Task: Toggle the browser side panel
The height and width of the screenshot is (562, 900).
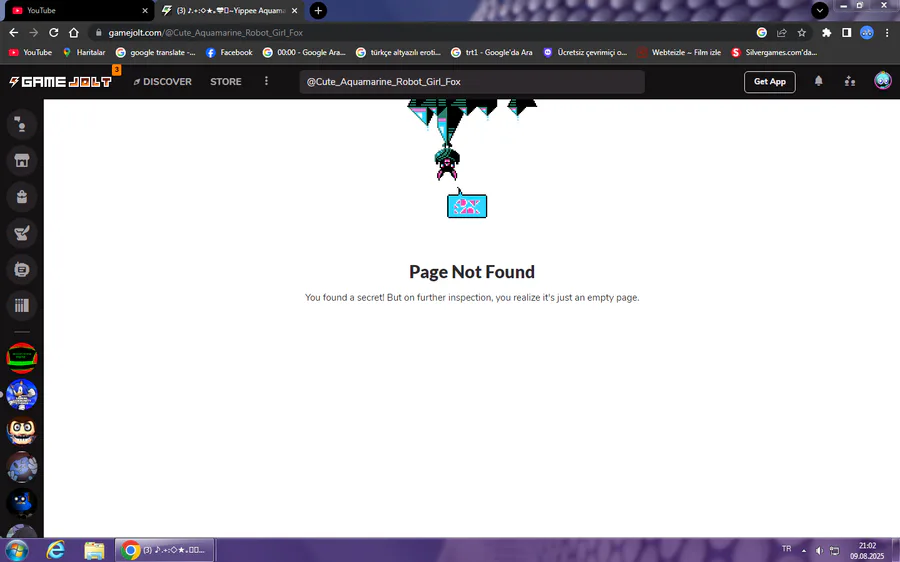Action: click(847, 33)
